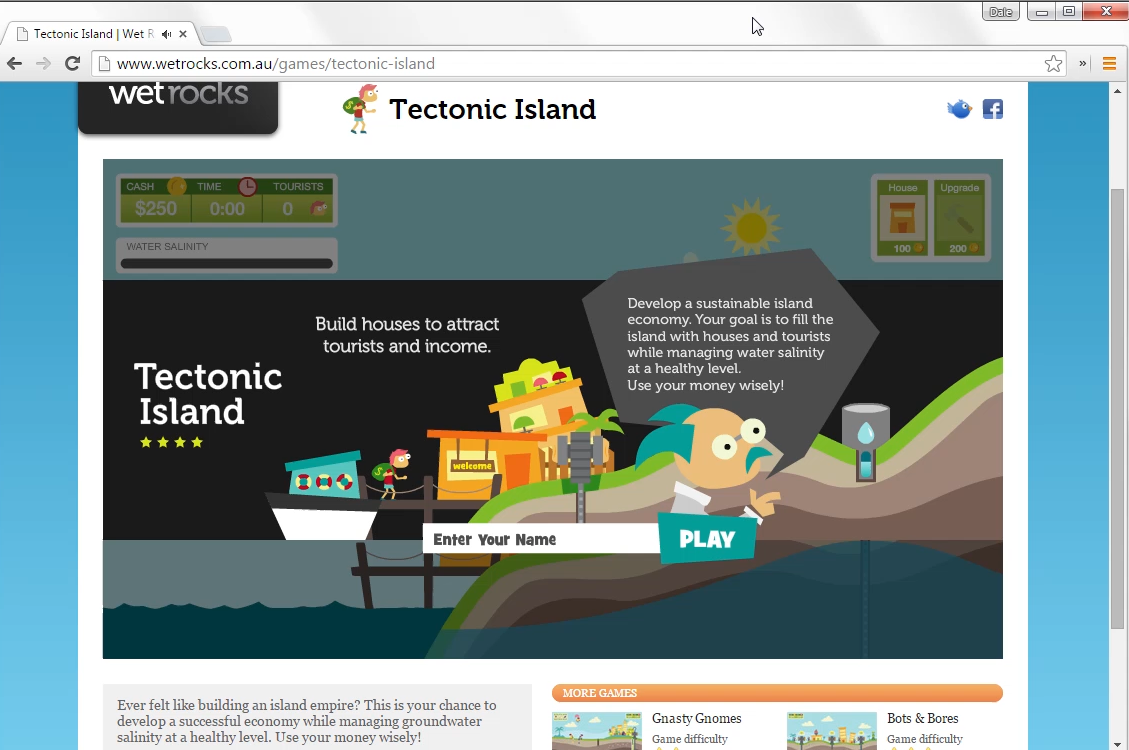The image size is (1129, 750).
Task: Open the Bots & Bores game link
Action: click(x=922, y=718)
